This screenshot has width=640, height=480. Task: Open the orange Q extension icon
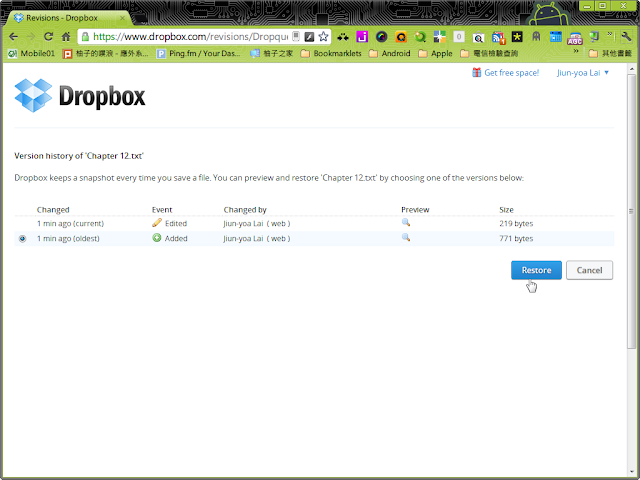[x=401, y=37]
